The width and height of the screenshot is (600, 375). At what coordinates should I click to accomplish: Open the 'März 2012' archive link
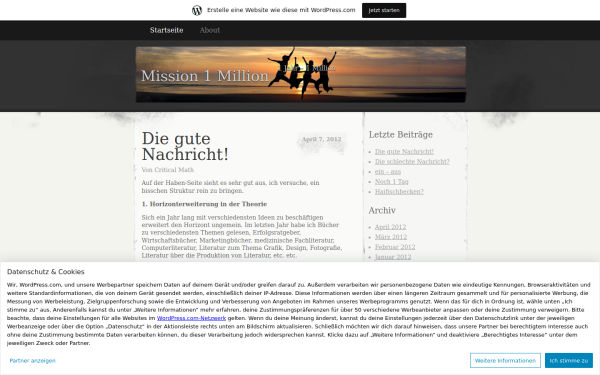pyautogui.click(x=391, y=237)
